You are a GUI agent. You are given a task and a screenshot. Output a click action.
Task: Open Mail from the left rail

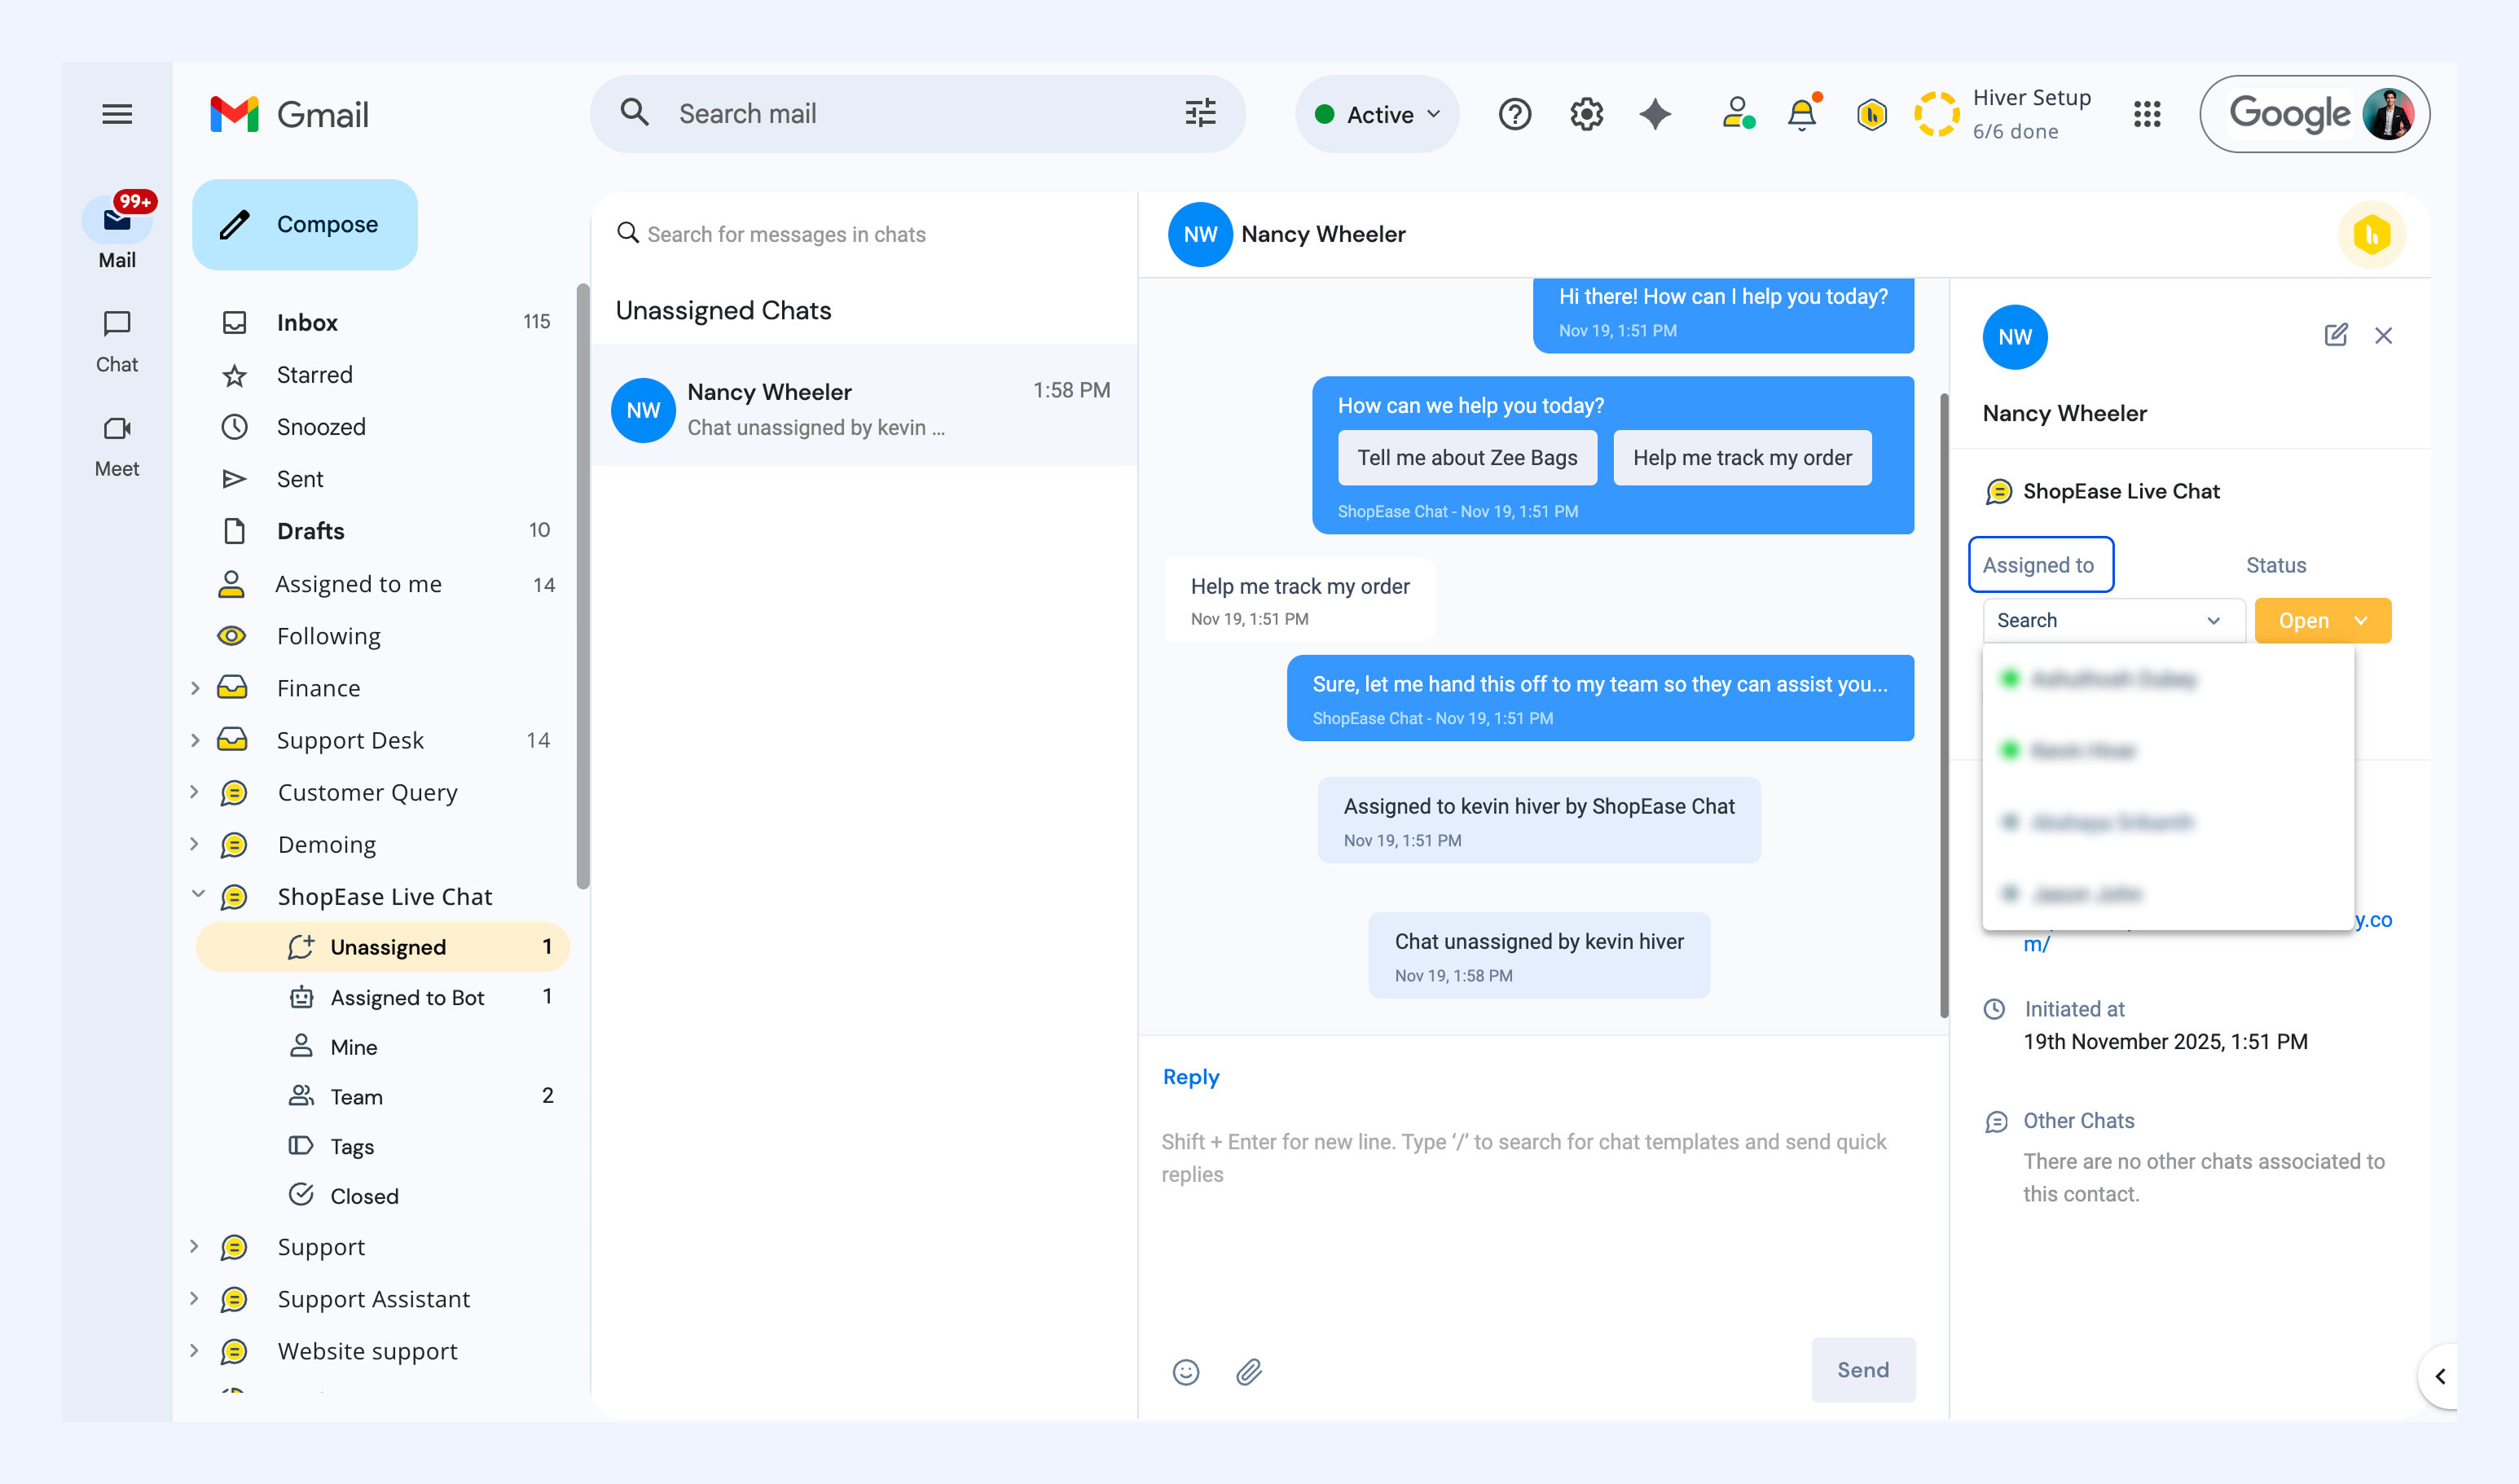[x=117, y=233]
